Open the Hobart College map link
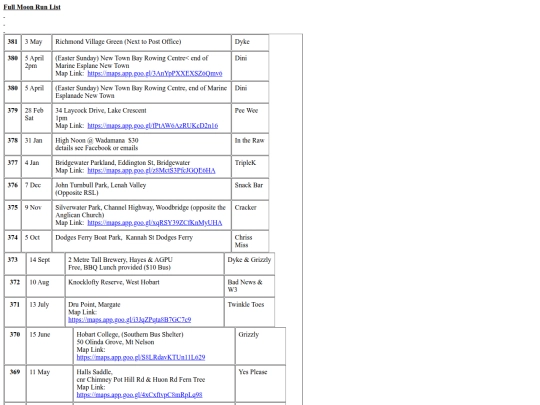This screenshot has width=540, height=405. pos(141,357)
